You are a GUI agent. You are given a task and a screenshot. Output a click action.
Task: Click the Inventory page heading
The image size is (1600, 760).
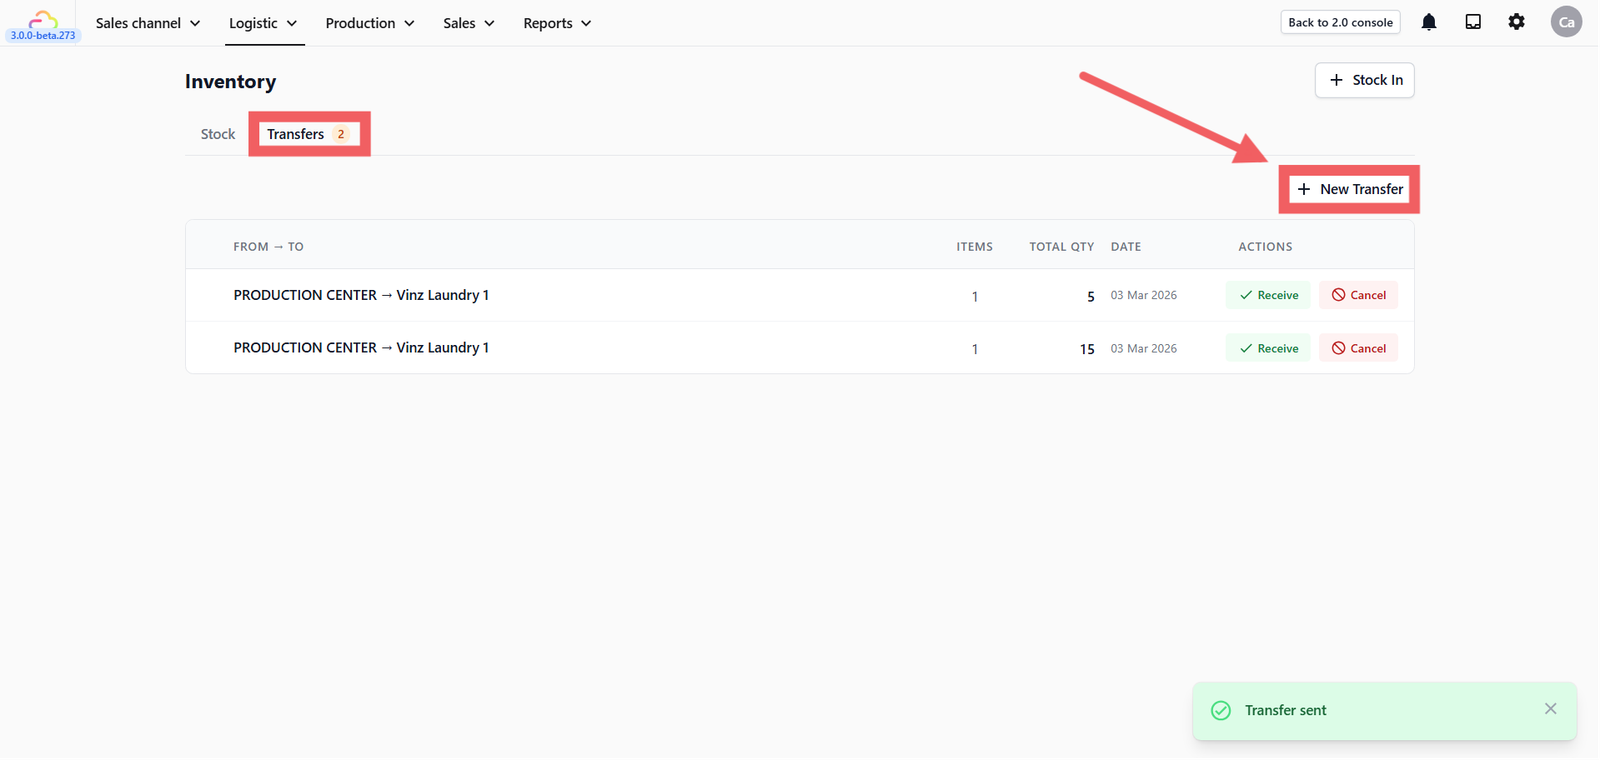tap(230, 81)
